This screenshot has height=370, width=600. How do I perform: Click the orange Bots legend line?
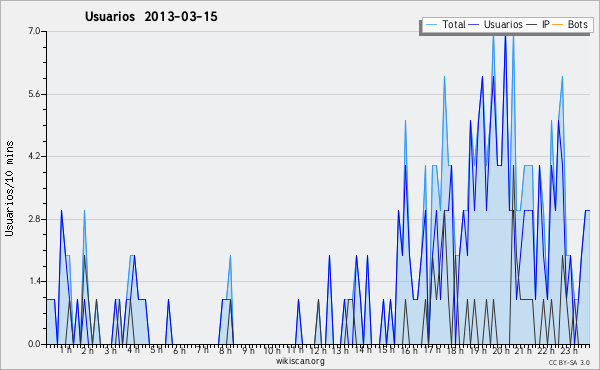(558, 25)
